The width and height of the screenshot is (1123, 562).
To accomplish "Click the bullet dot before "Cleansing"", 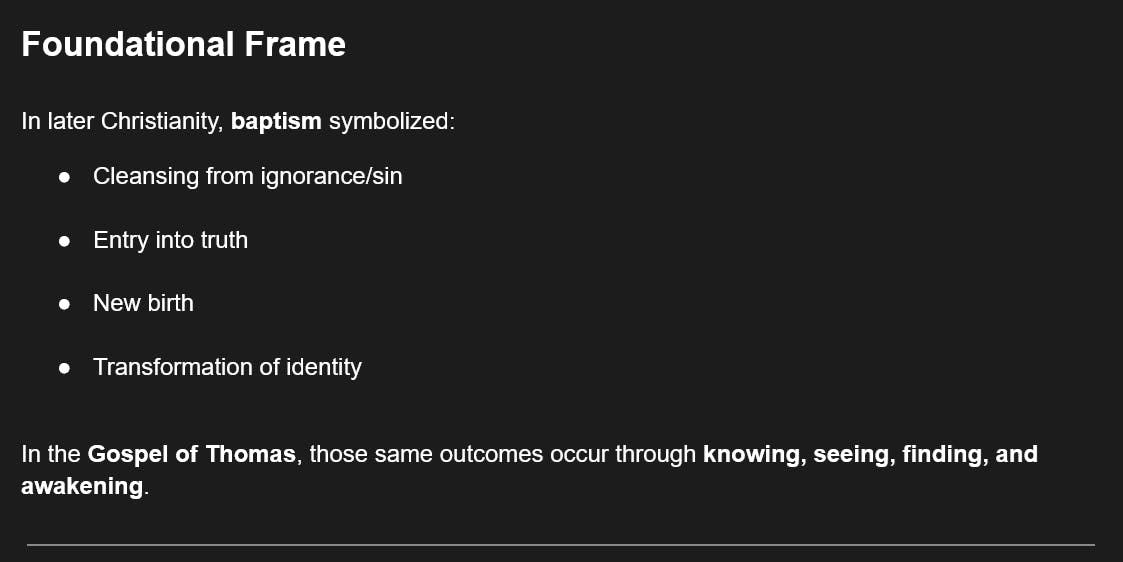I will click(x=64, y=177).
